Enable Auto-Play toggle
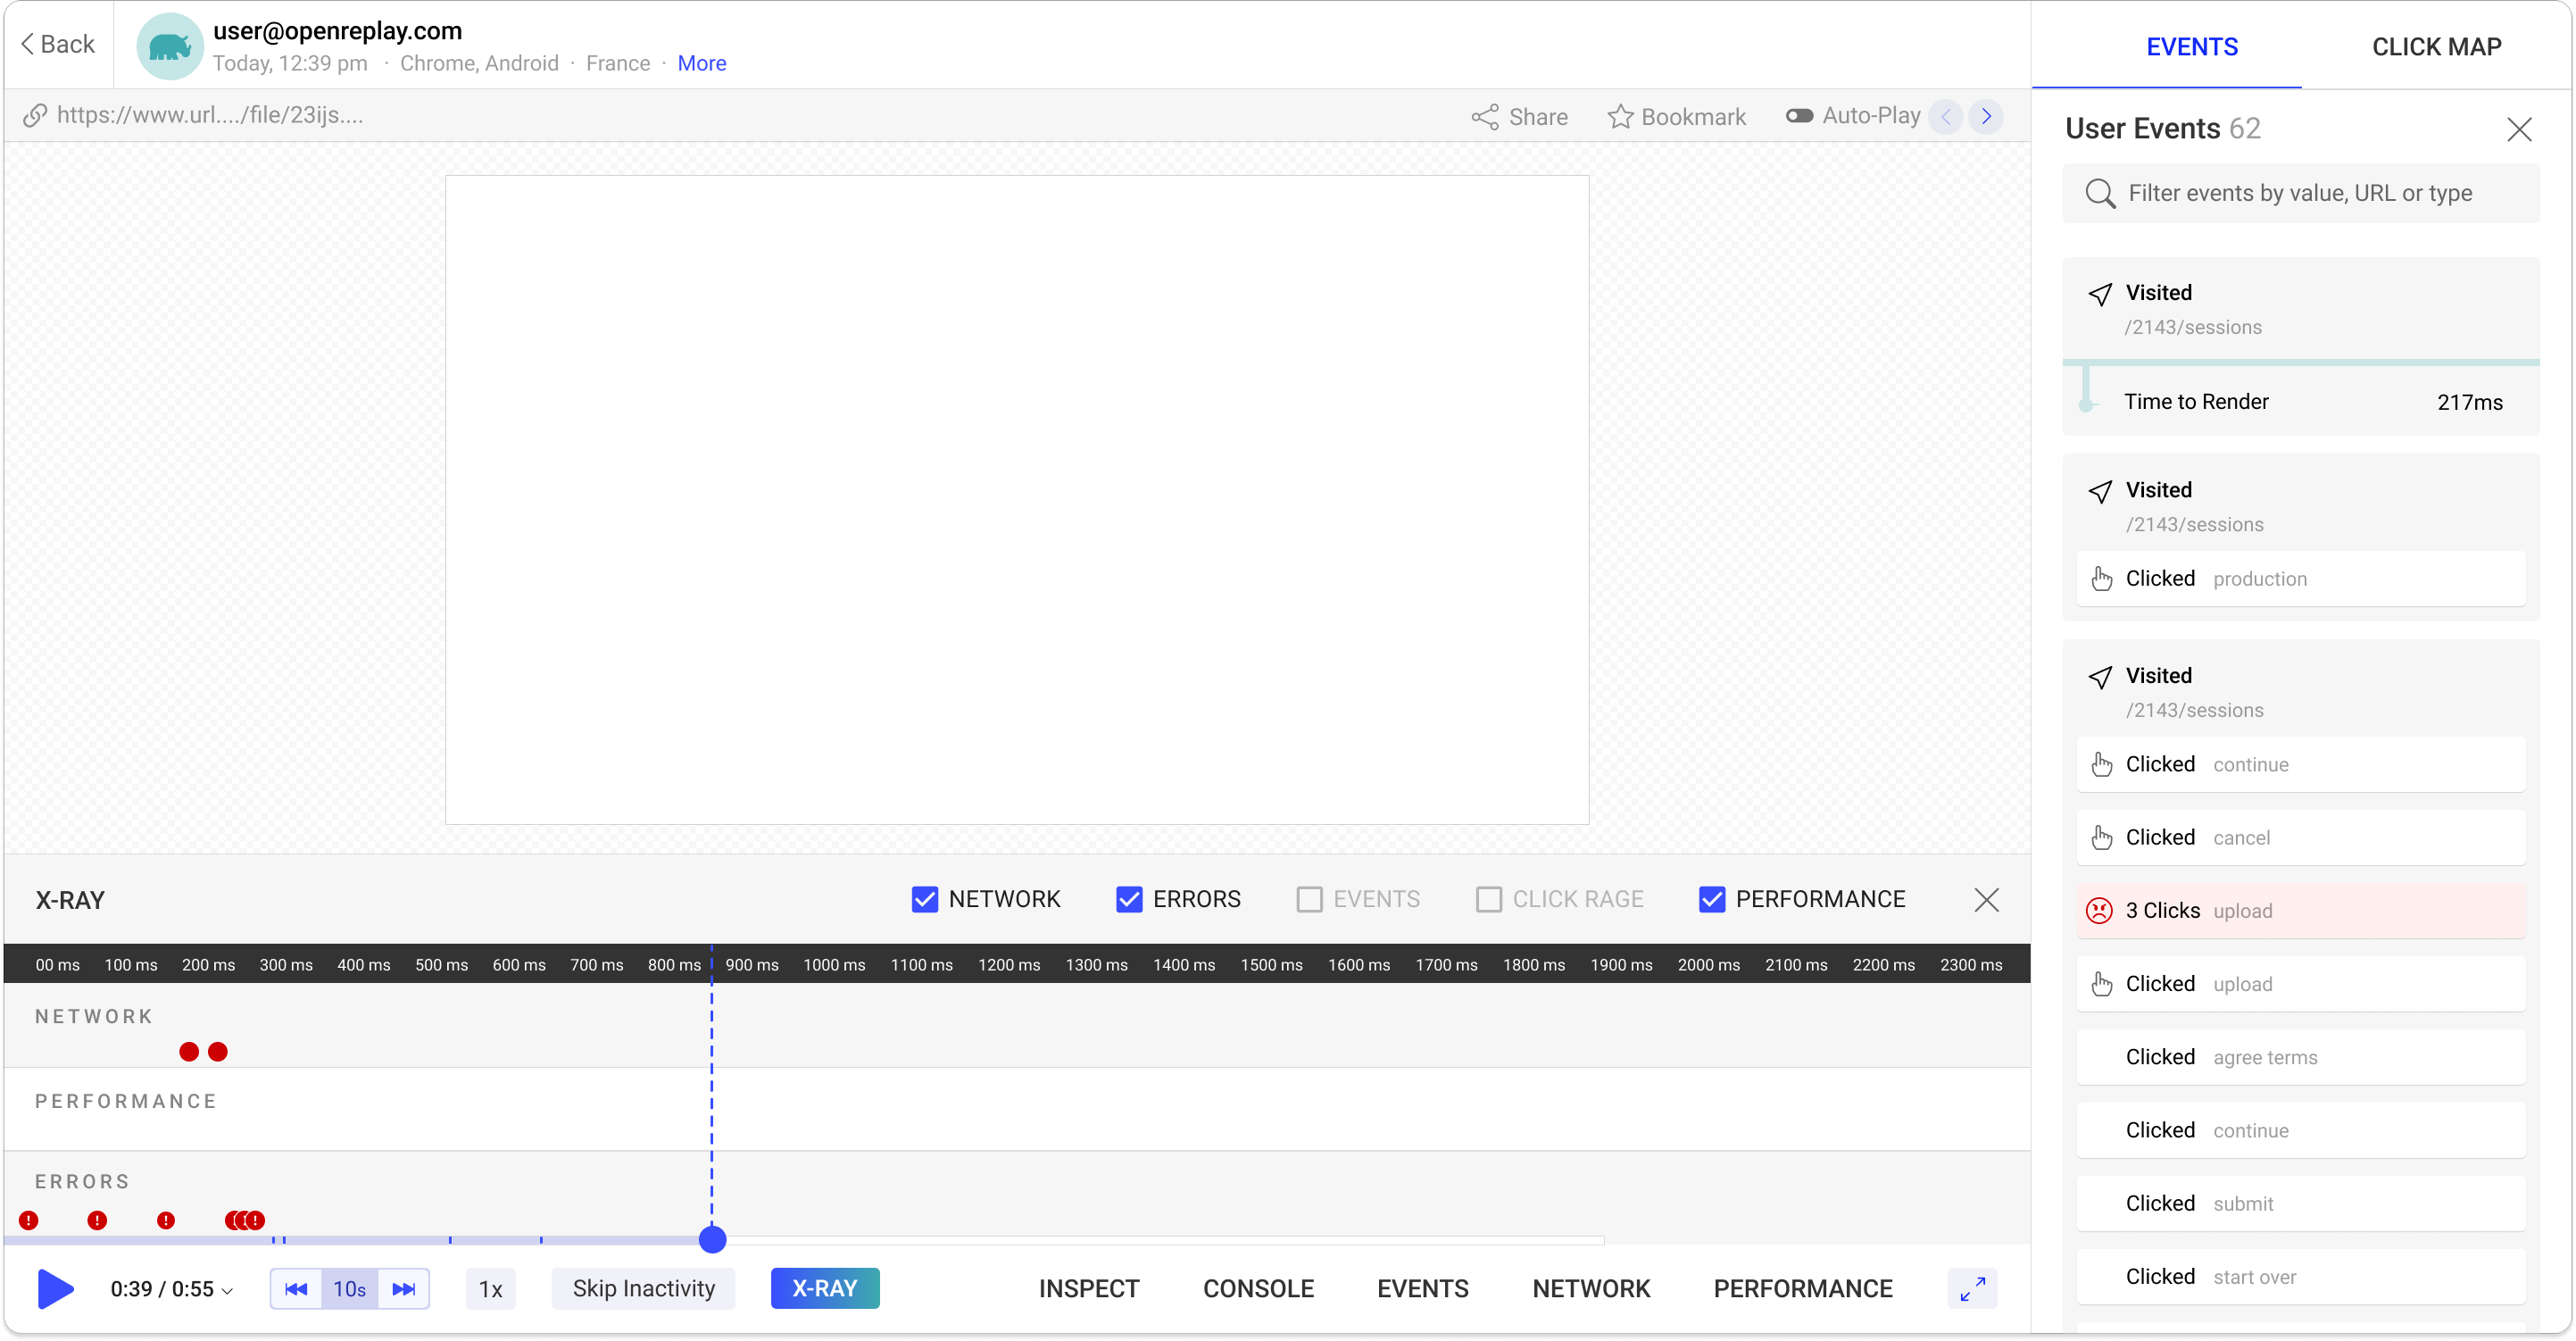 tap(1799, 114)
